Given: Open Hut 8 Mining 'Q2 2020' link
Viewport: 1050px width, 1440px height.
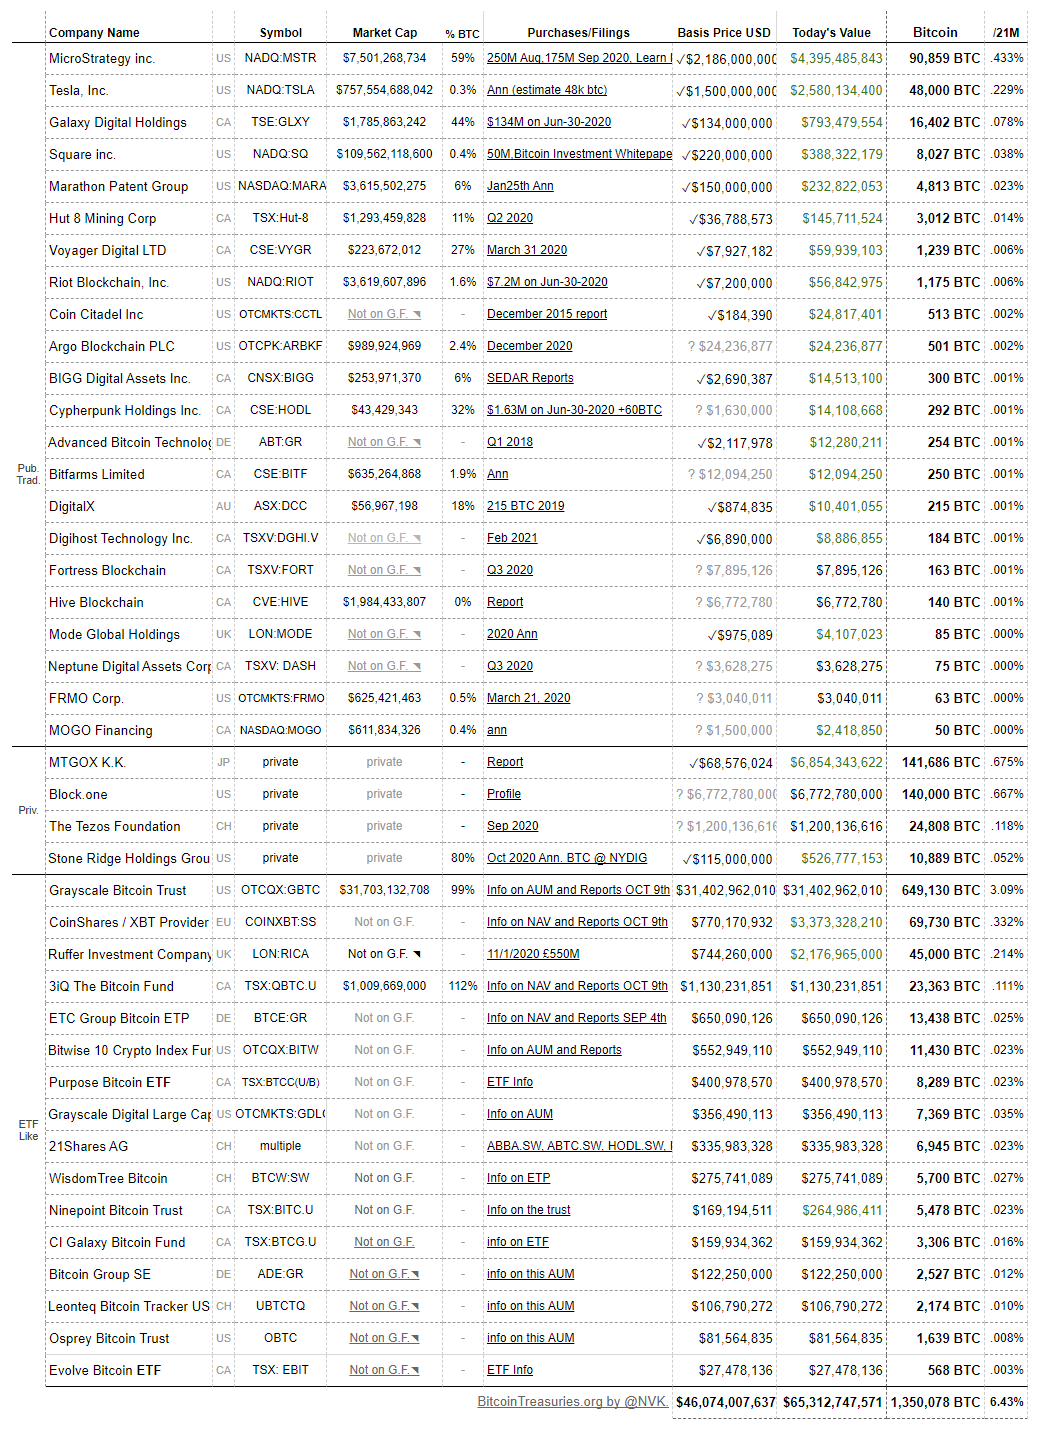Looking at the screenshot, I should 510,218.
